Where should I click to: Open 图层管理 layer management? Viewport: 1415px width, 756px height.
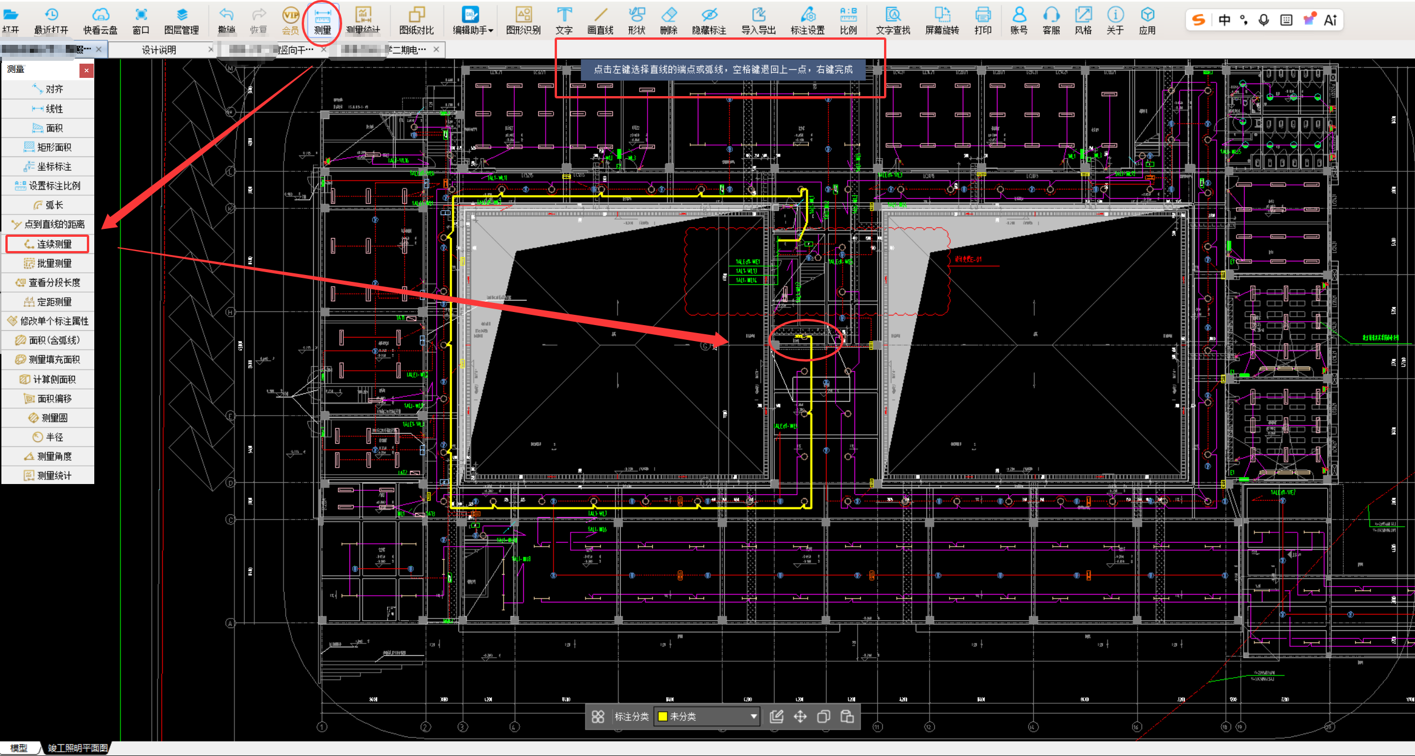pyautogui.click(x=182, y=20)
